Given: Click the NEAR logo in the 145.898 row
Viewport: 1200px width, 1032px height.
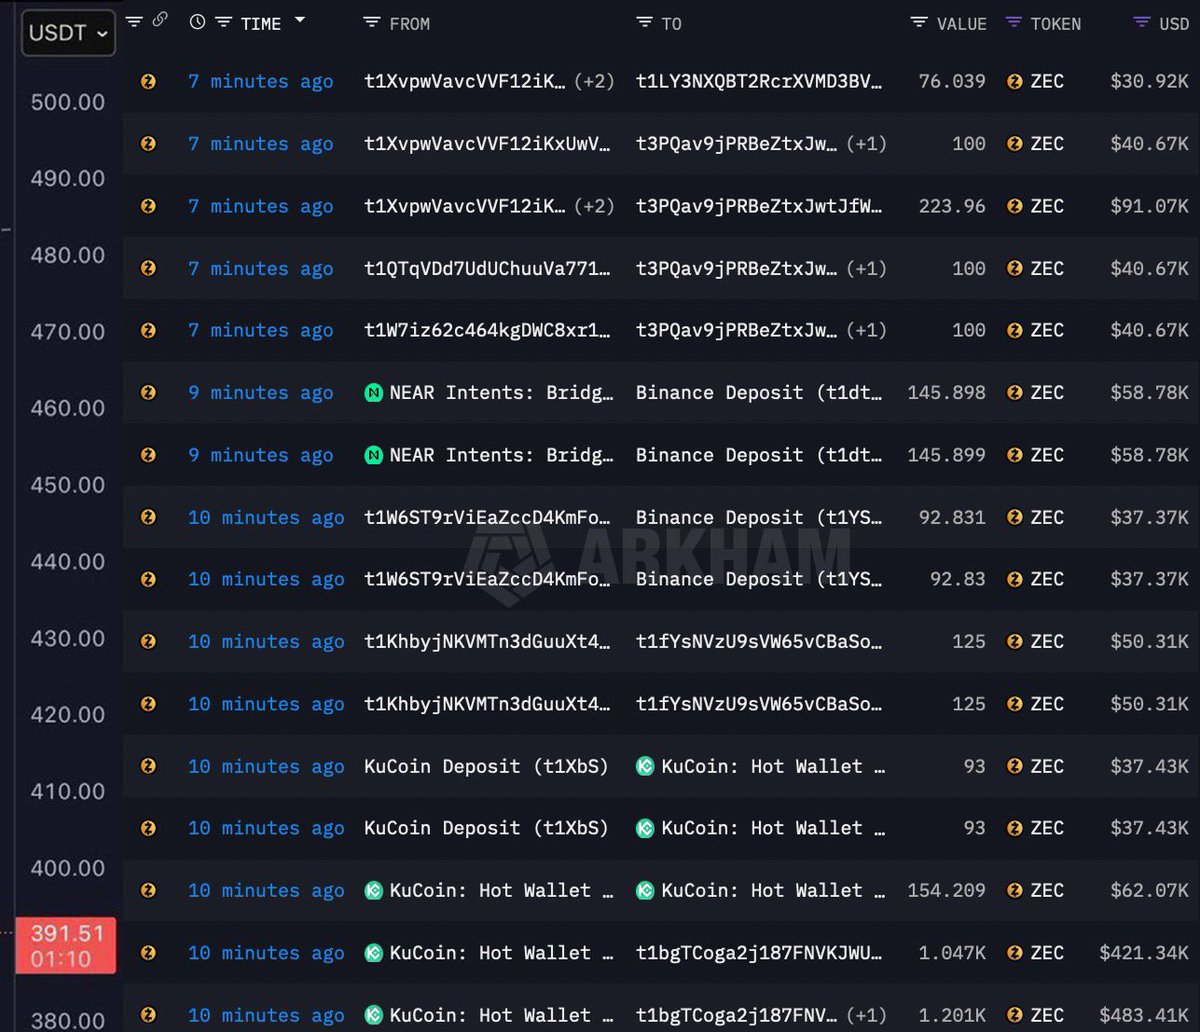Looking at the screenshot, I should coord(374,393).
